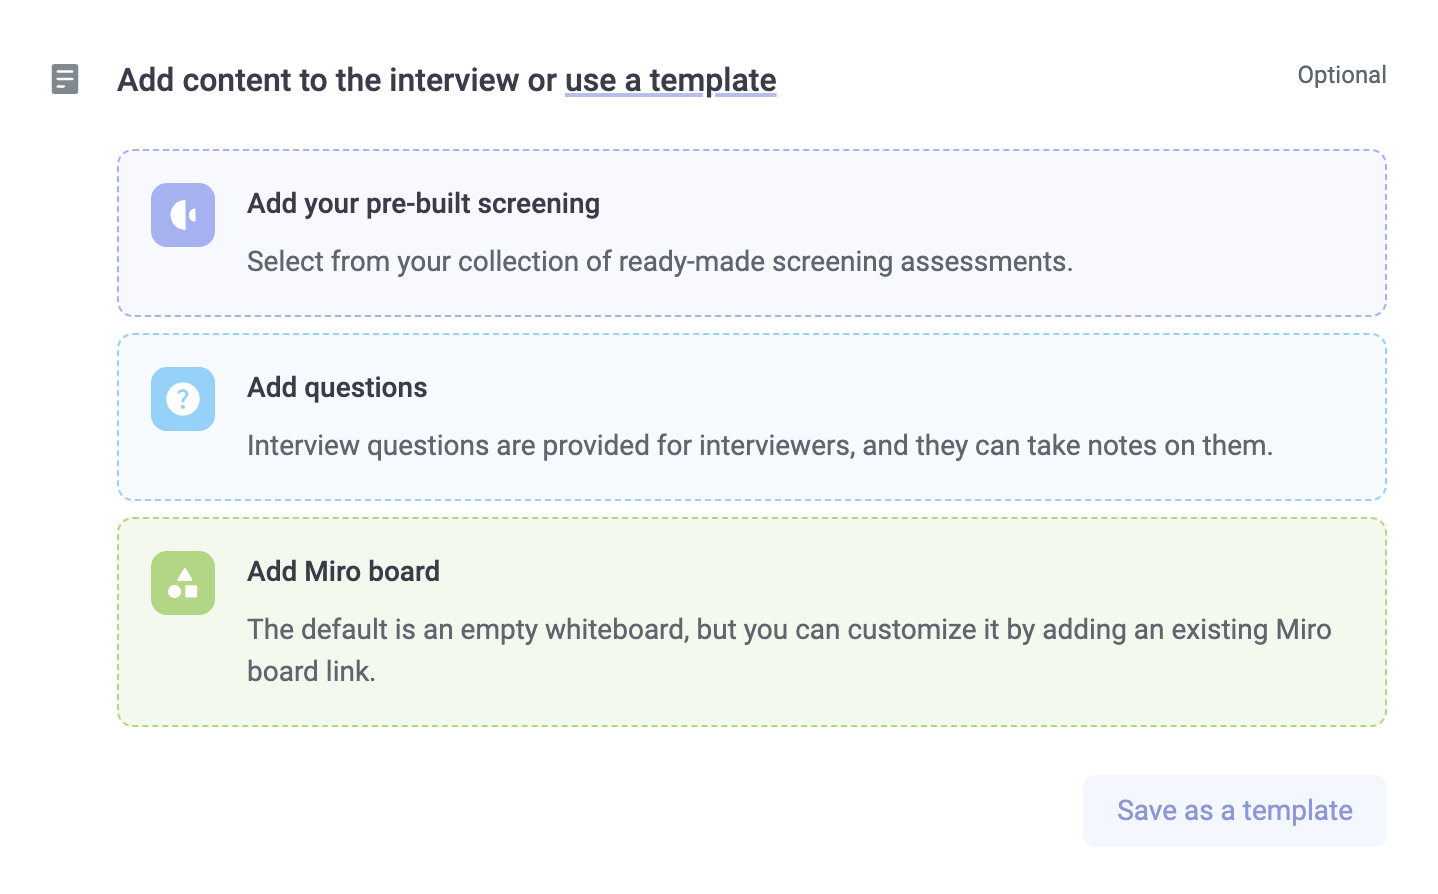Viewport: 1438px width, 894px height.
Task: Click the 'Select from your collection' description text
Action: click(x=659, y=262)
